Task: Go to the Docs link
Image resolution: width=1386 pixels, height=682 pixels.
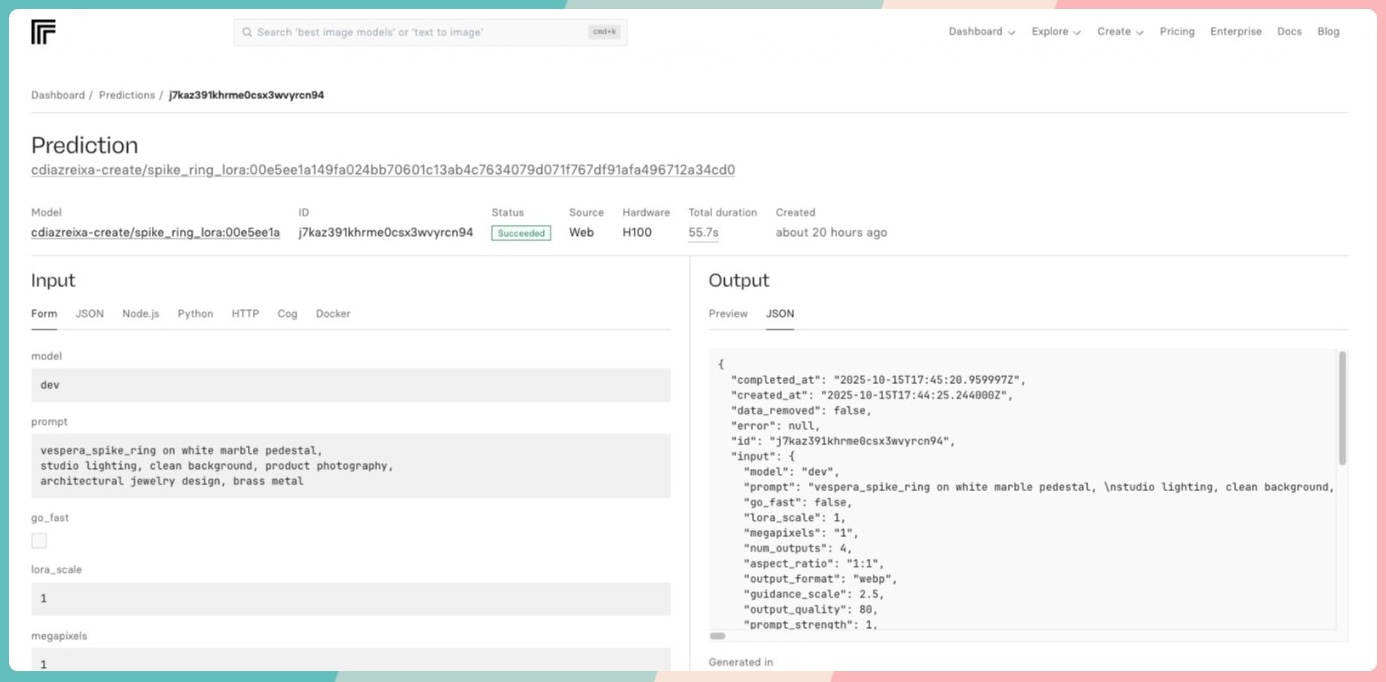Action: (x=1289, y=32)
